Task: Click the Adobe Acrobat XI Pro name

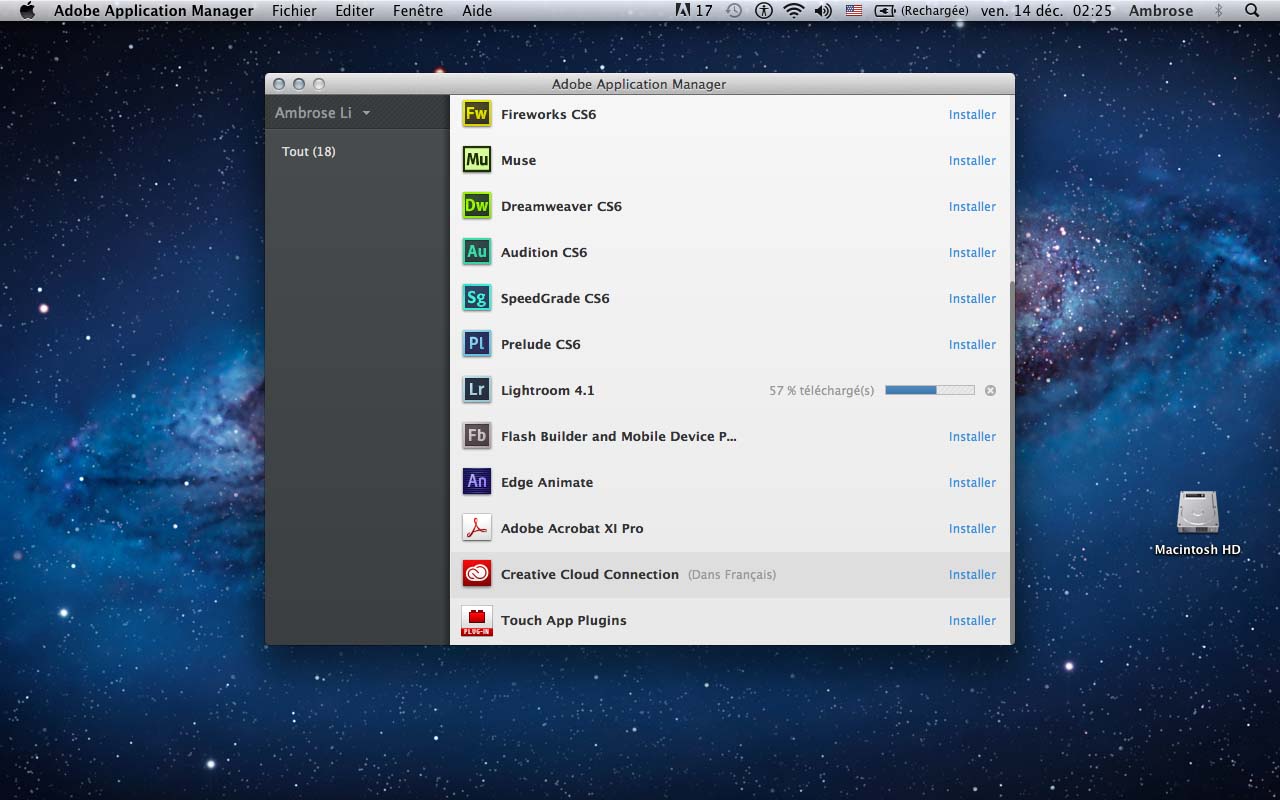Action: coord(572,528)
